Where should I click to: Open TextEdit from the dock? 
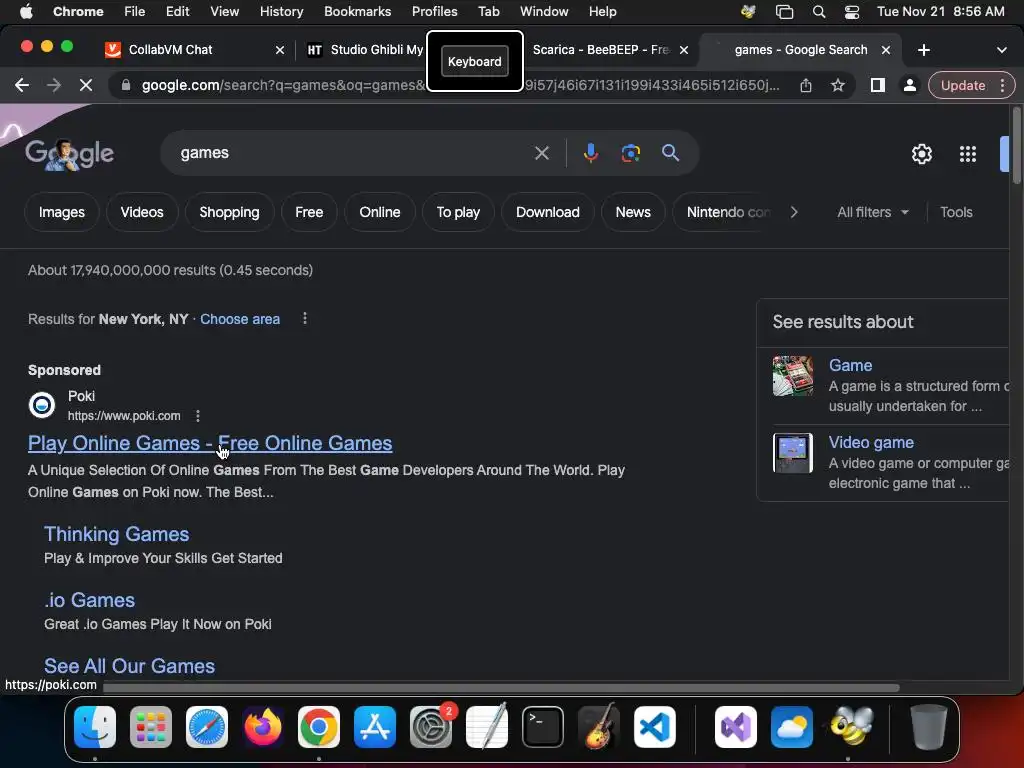(487, 727)
